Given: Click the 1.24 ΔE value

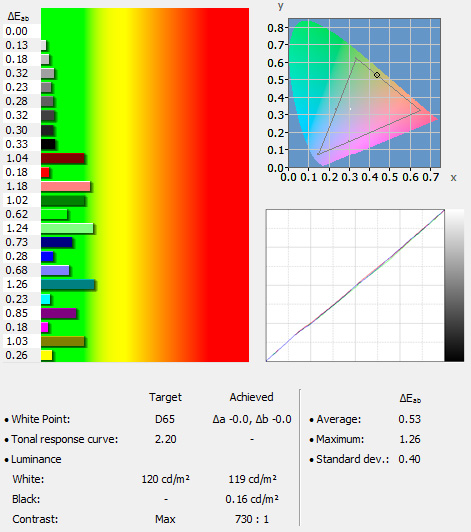Looking at the screenshot, I should pos(17,228).
